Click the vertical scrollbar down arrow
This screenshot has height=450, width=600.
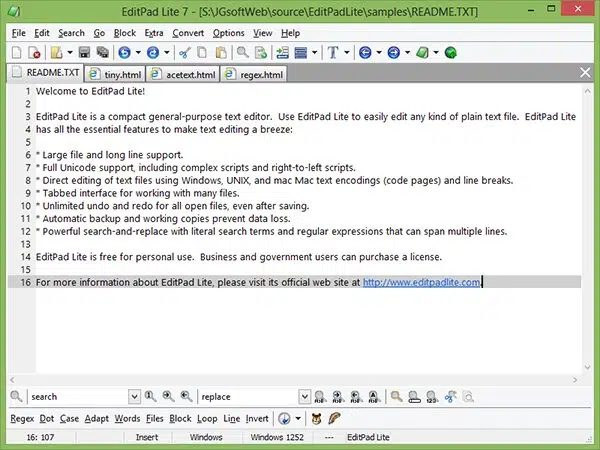click(x=587, y=367)
